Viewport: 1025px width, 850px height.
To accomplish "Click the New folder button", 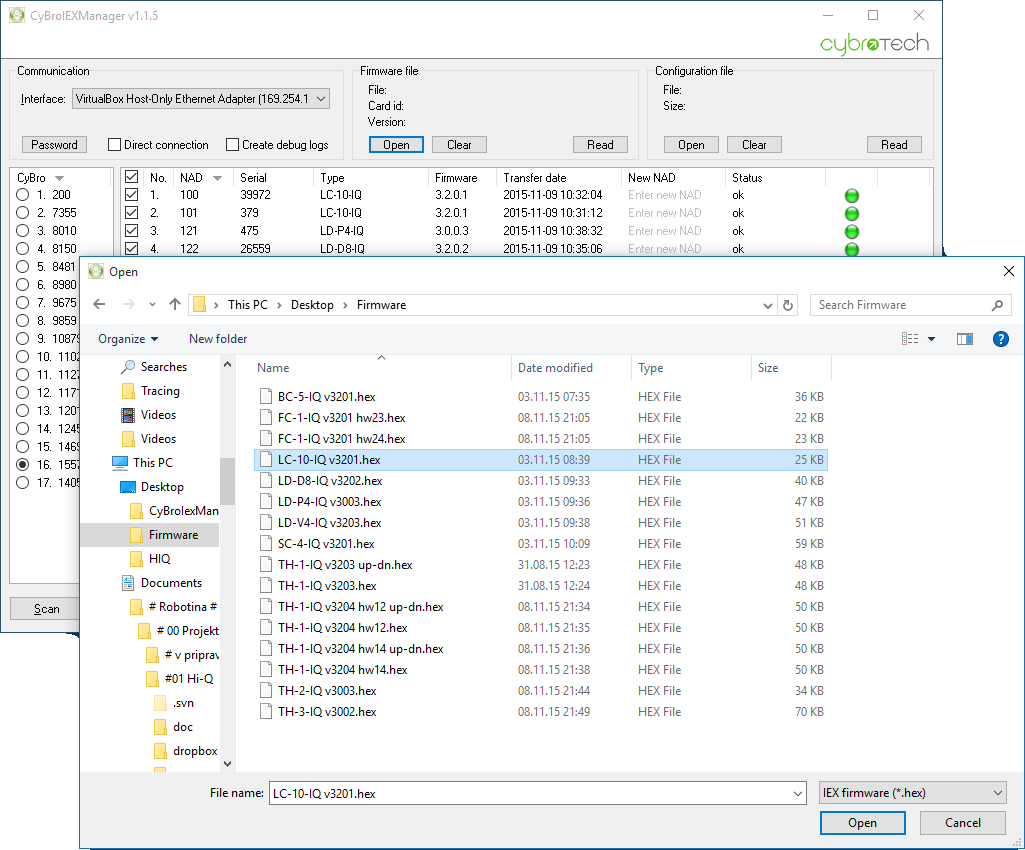I will pos(218,339).
